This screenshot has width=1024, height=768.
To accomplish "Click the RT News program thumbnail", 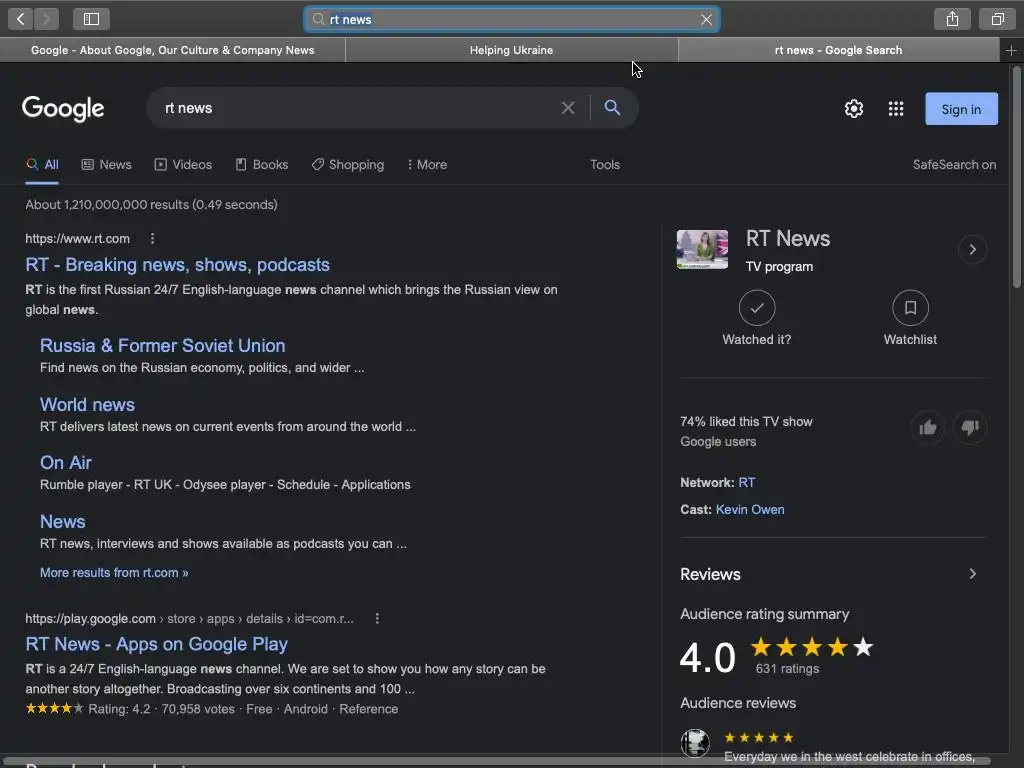I will pyautogui.click(x=702, y=249).
